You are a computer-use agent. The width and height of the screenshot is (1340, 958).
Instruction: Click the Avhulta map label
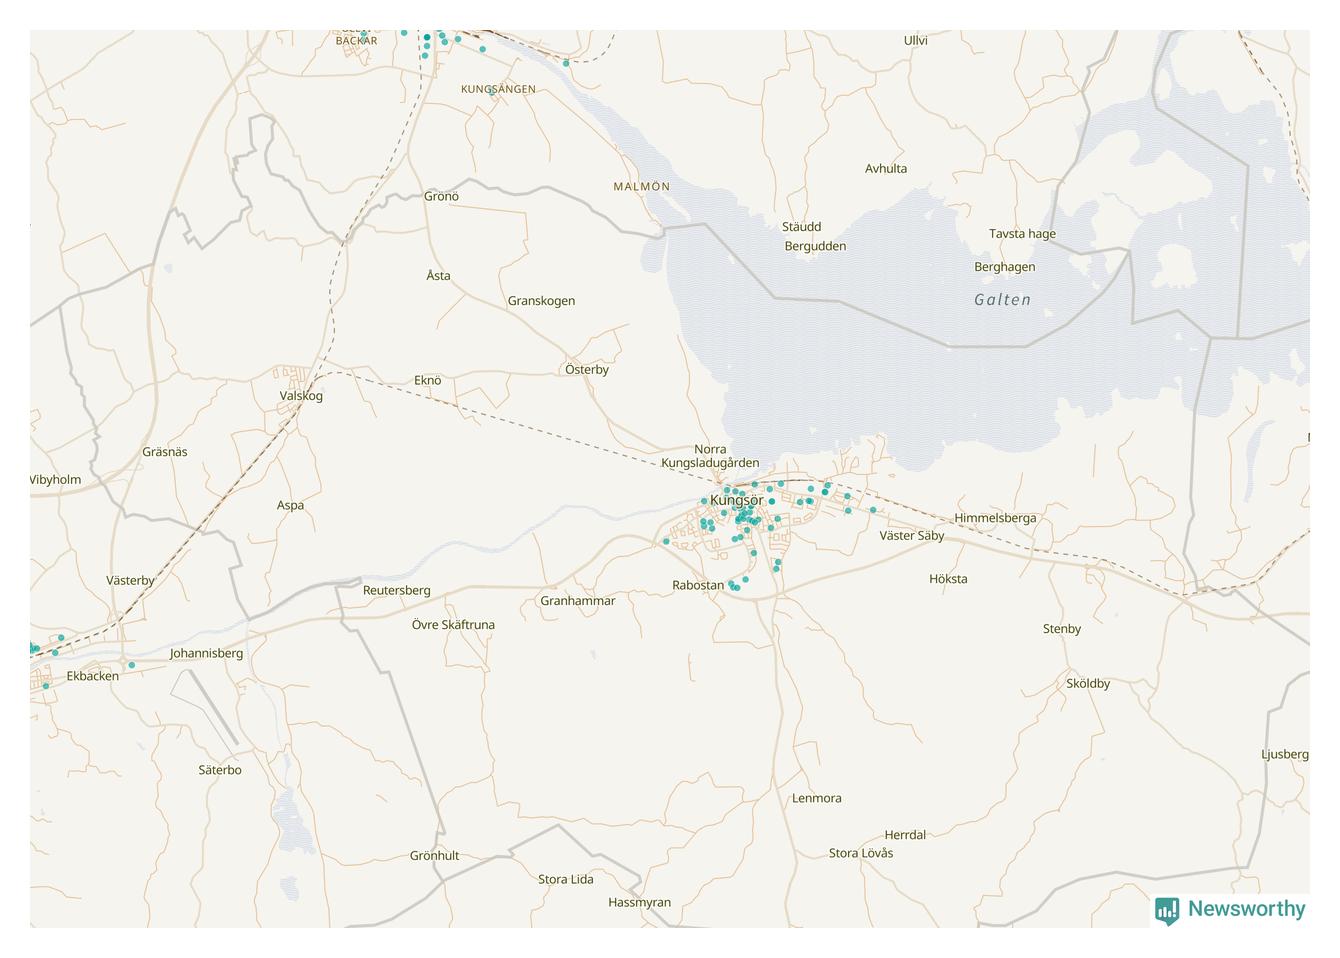click(886, 169)
